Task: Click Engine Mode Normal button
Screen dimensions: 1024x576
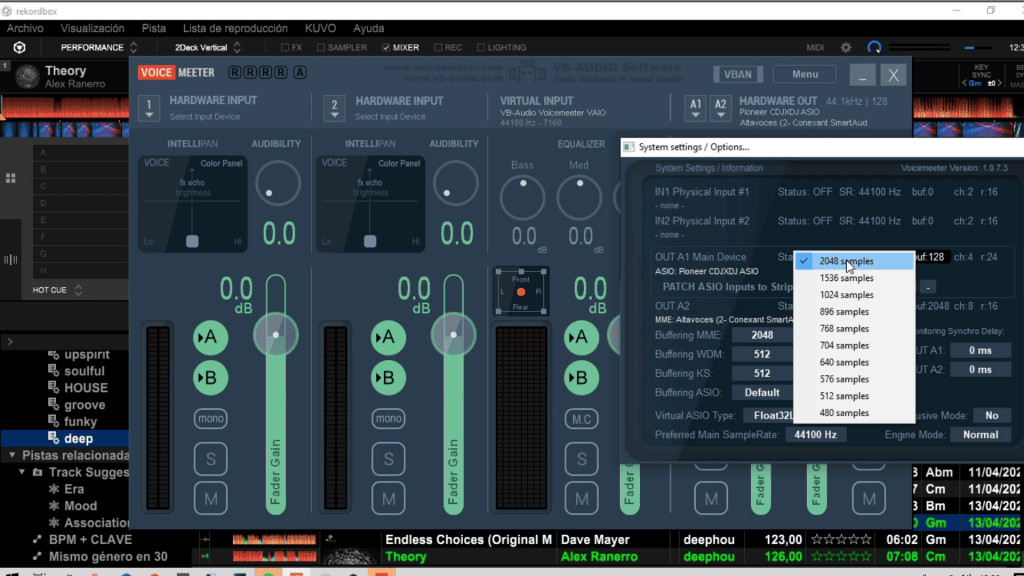Action: [980, 434]
